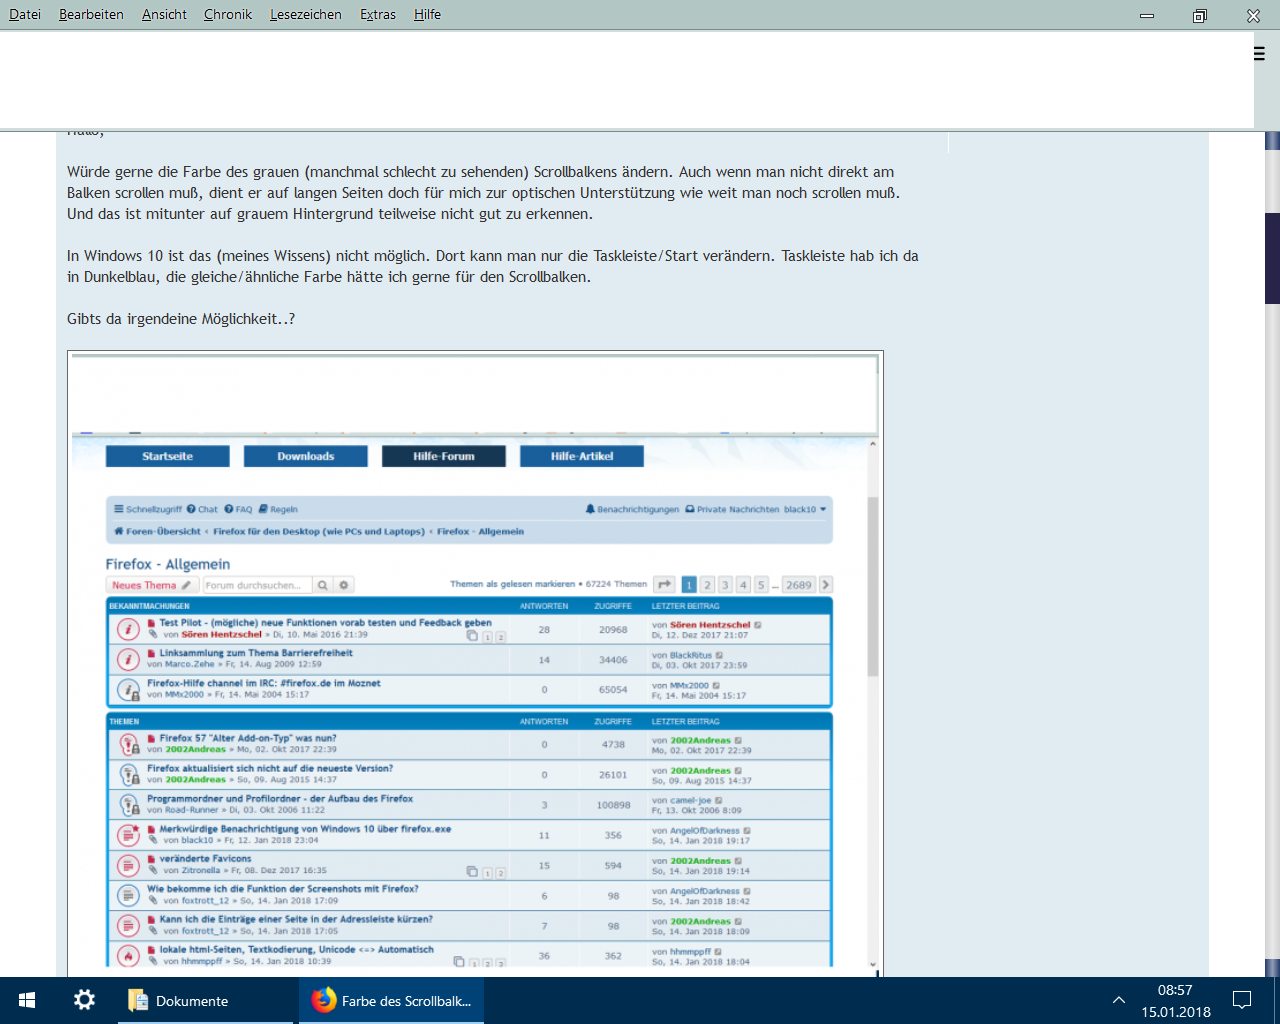Open 'Linksammlung zum Thema Barrierefreiheit' topic
Image resolution: width=1280 pixels, height=1024 pixels.
(256, 652)
